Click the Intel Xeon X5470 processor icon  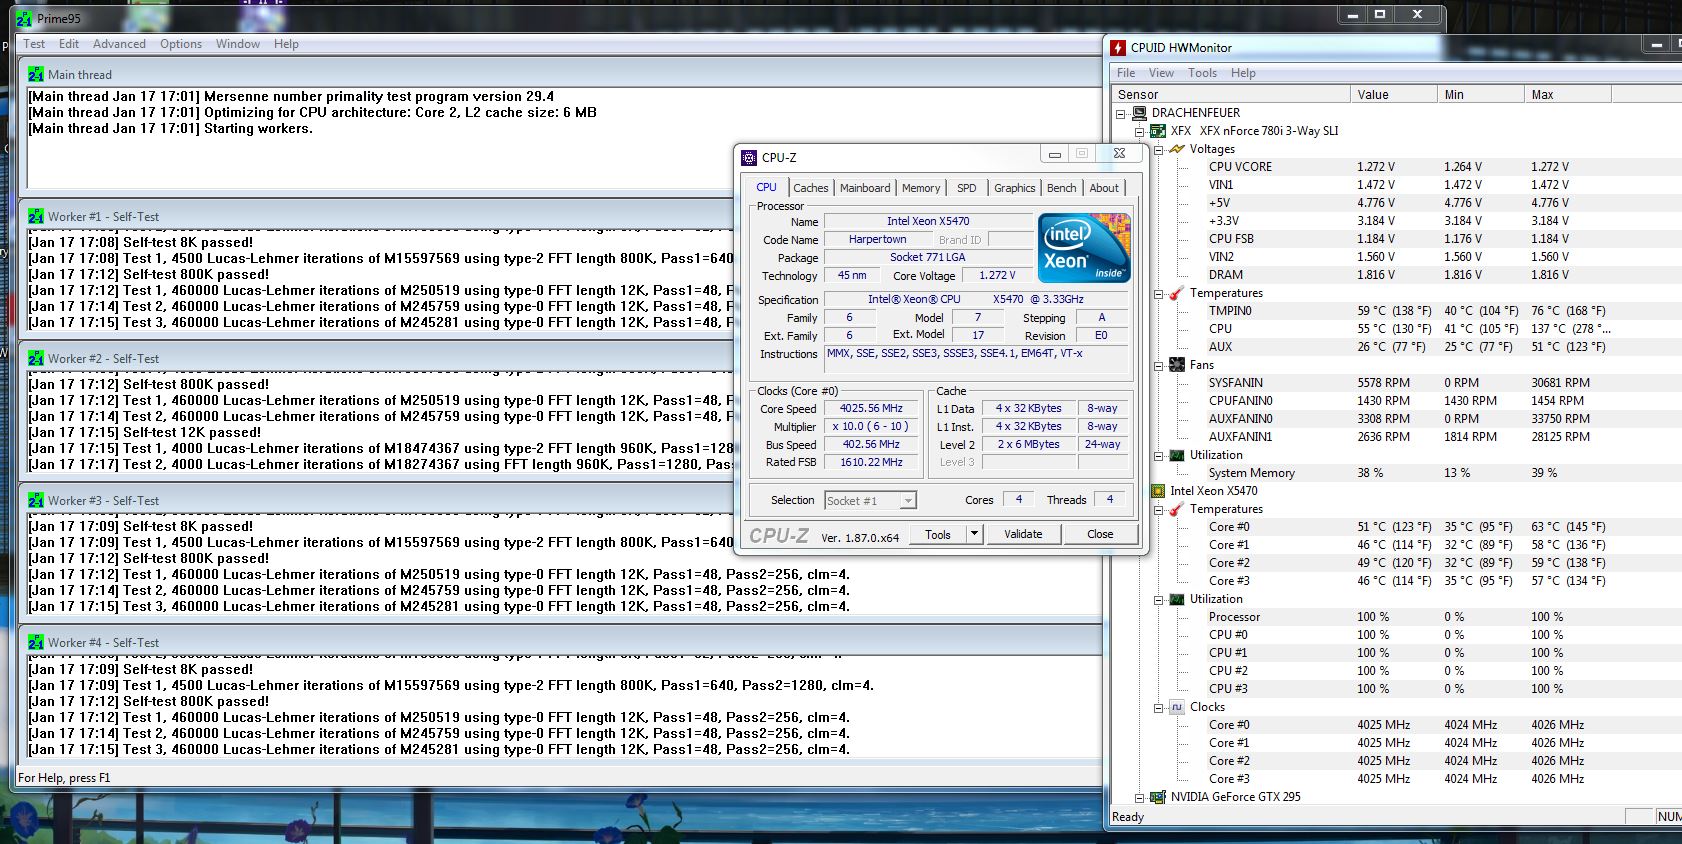[1158, 491]
